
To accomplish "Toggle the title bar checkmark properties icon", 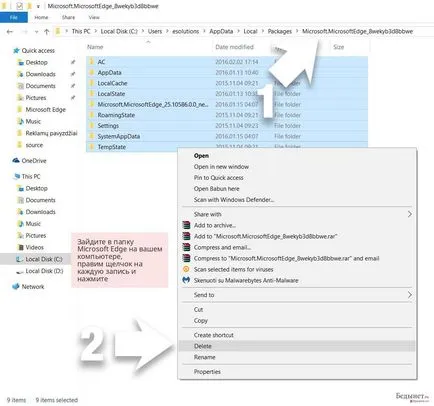I will [x=19, y=6].
